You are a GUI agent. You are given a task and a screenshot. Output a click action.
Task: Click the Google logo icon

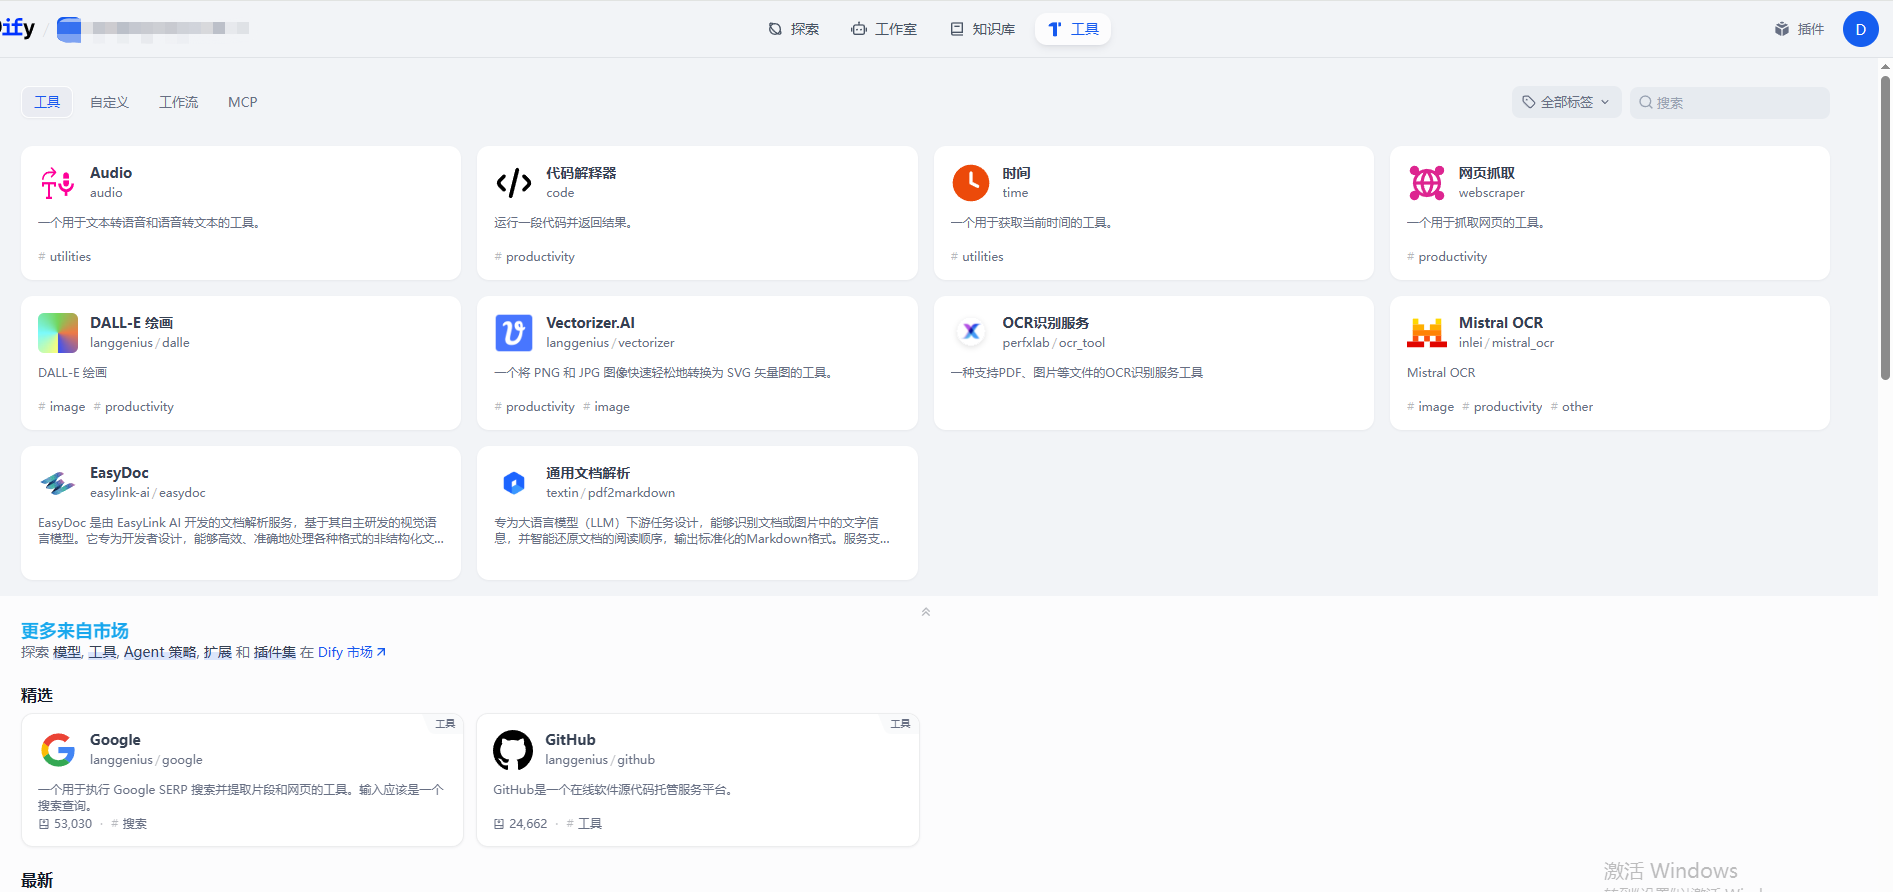point(58,750)
